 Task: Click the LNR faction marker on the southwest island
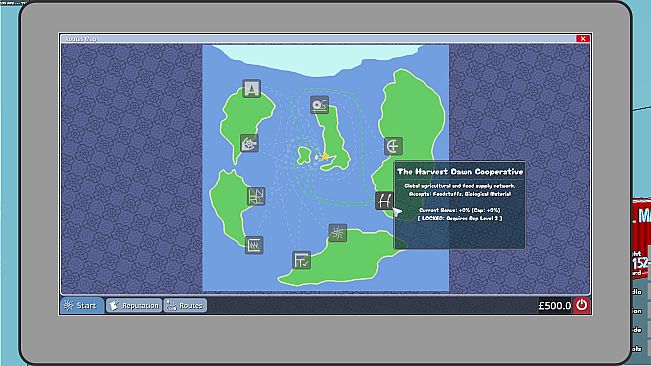tap(256, 196)
